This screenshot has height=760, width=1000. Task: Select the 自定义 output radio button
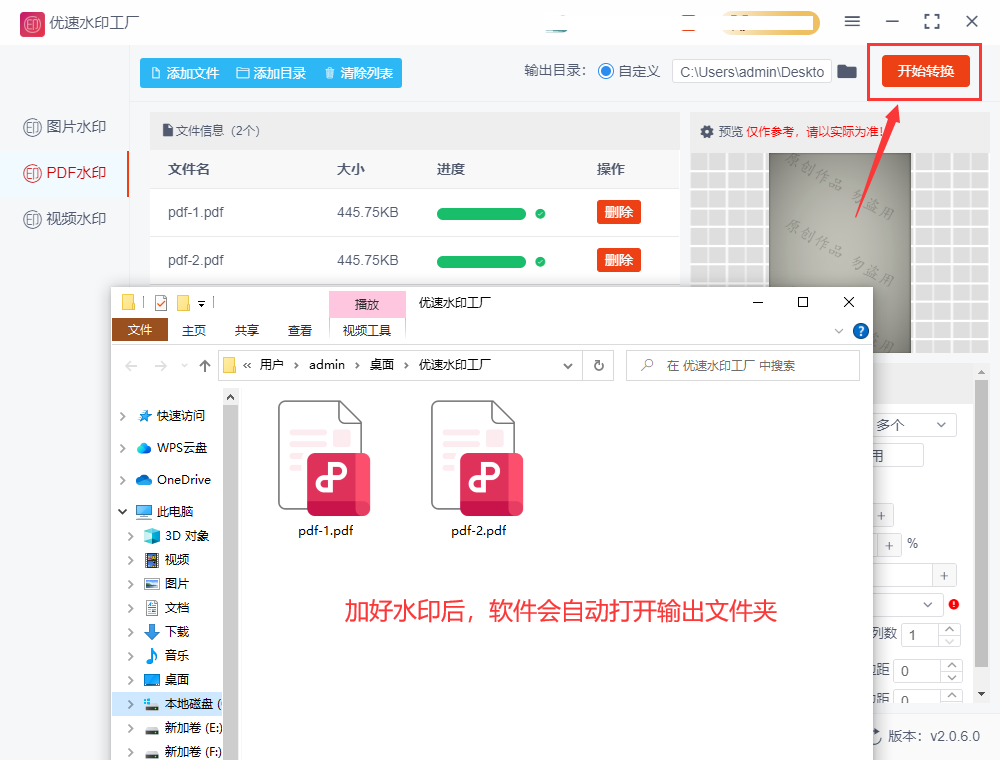pos(606,71)
